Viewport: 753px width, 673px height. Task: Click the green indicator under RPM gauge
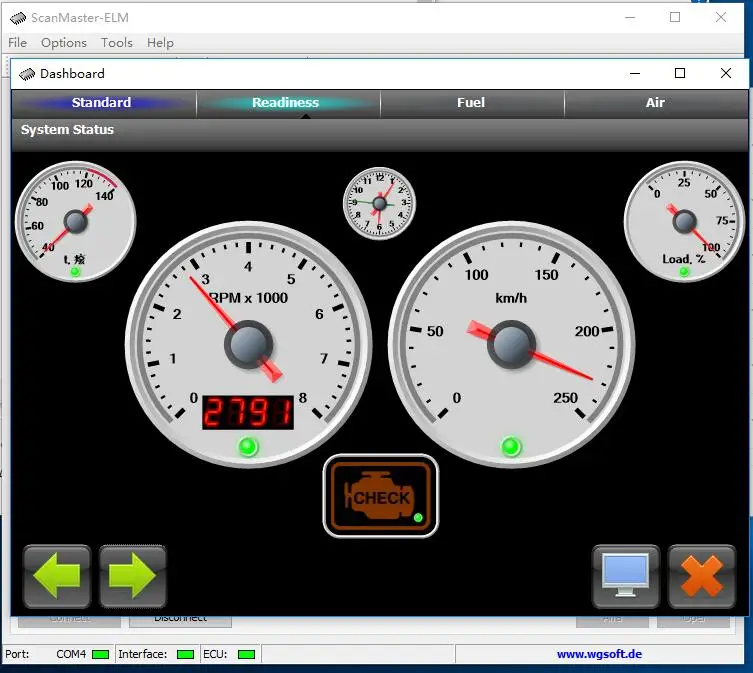click(248, 447)
